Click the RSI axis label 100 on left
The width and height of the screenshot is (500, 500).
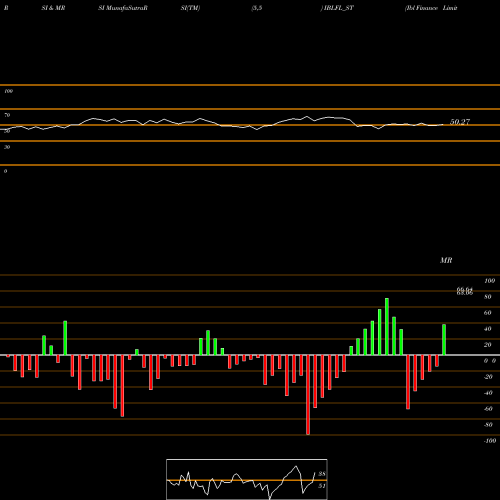8,91
